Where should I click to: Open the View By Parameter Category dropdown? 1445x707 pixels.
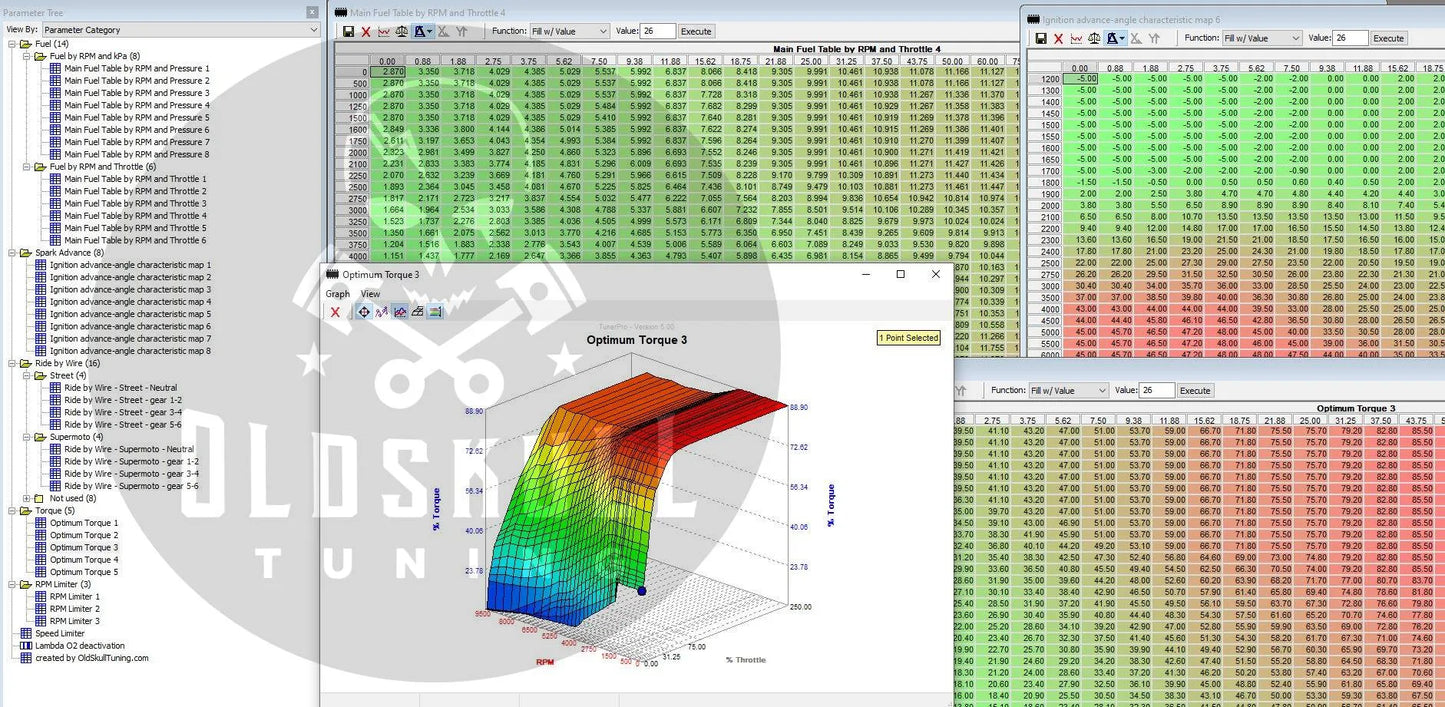click(180, 30)
